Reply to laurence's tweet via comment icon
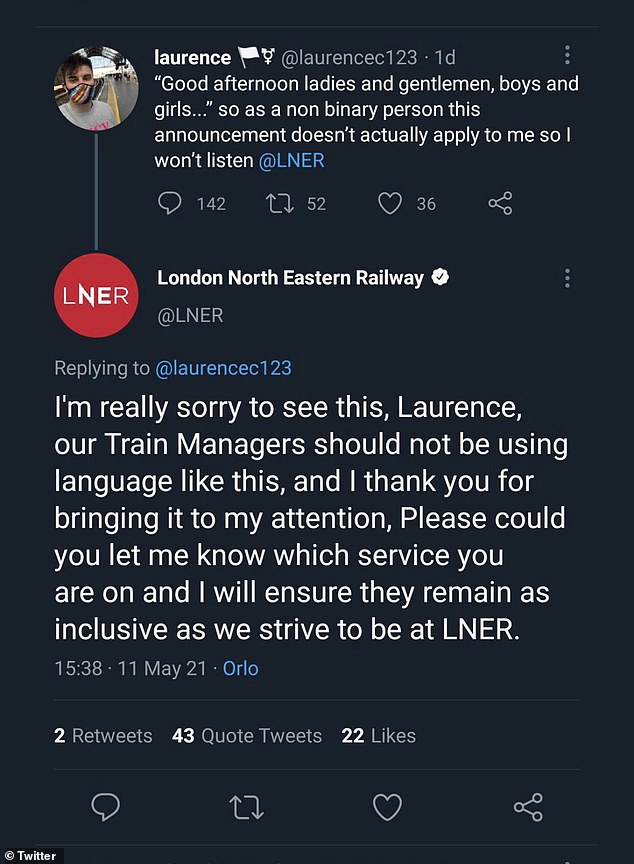 coord(172,204)
